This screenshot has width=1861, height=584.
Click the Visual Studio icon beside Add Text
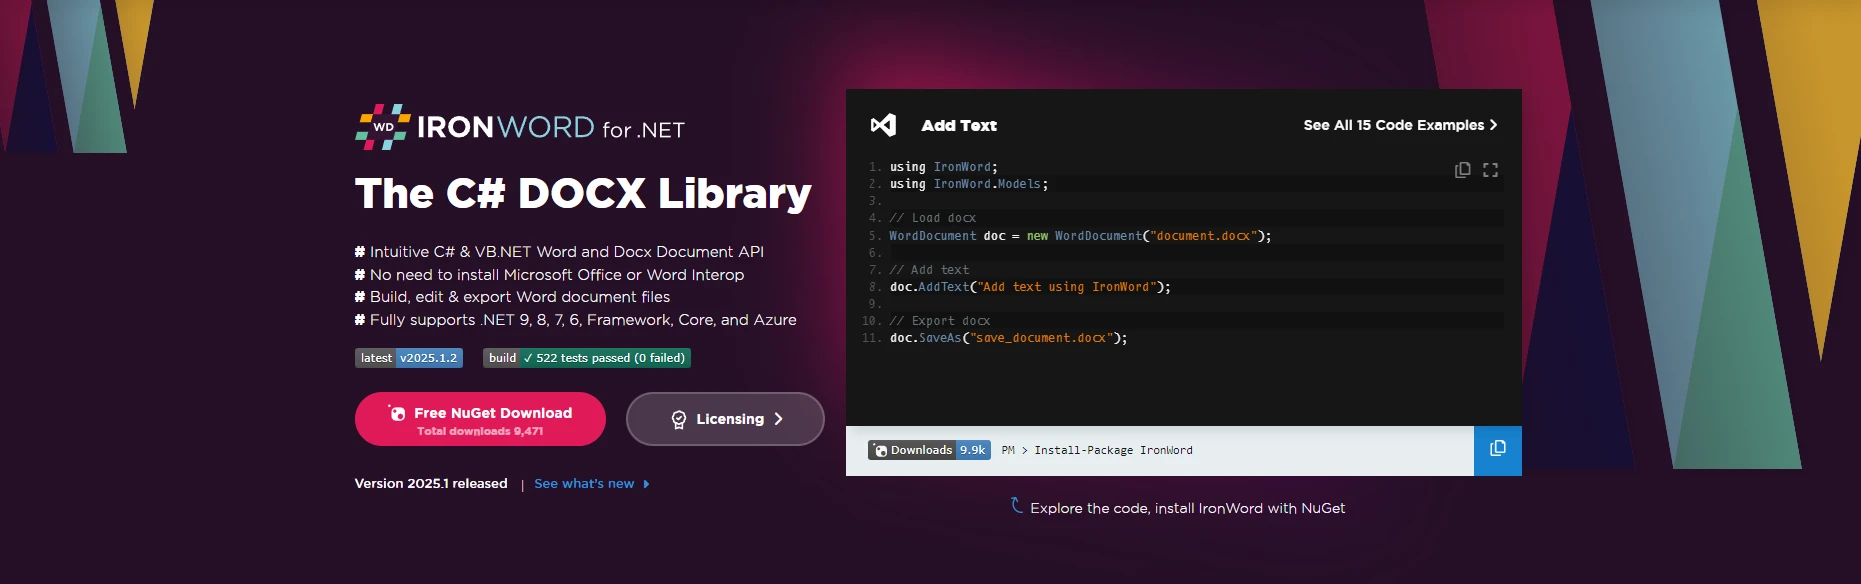(883, 125)
